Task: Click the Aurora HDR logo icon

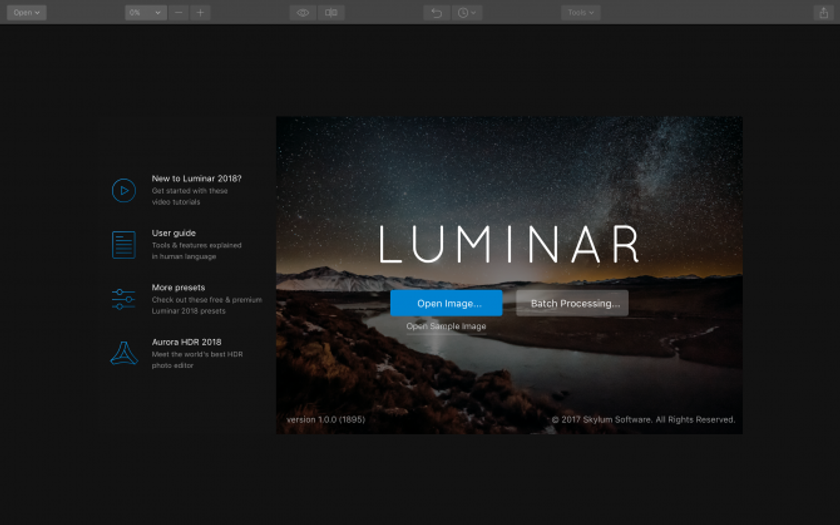Action: point(124,353)
